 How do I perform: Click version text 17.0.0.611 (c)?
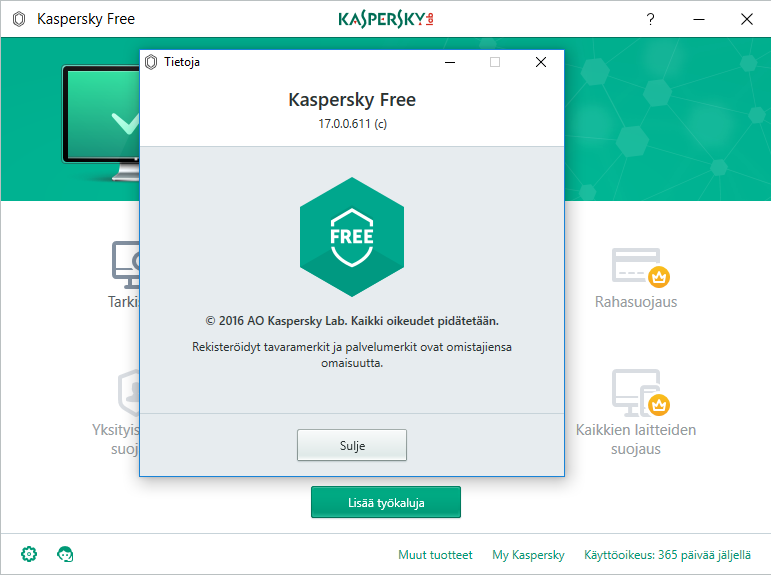pos(352,123)
